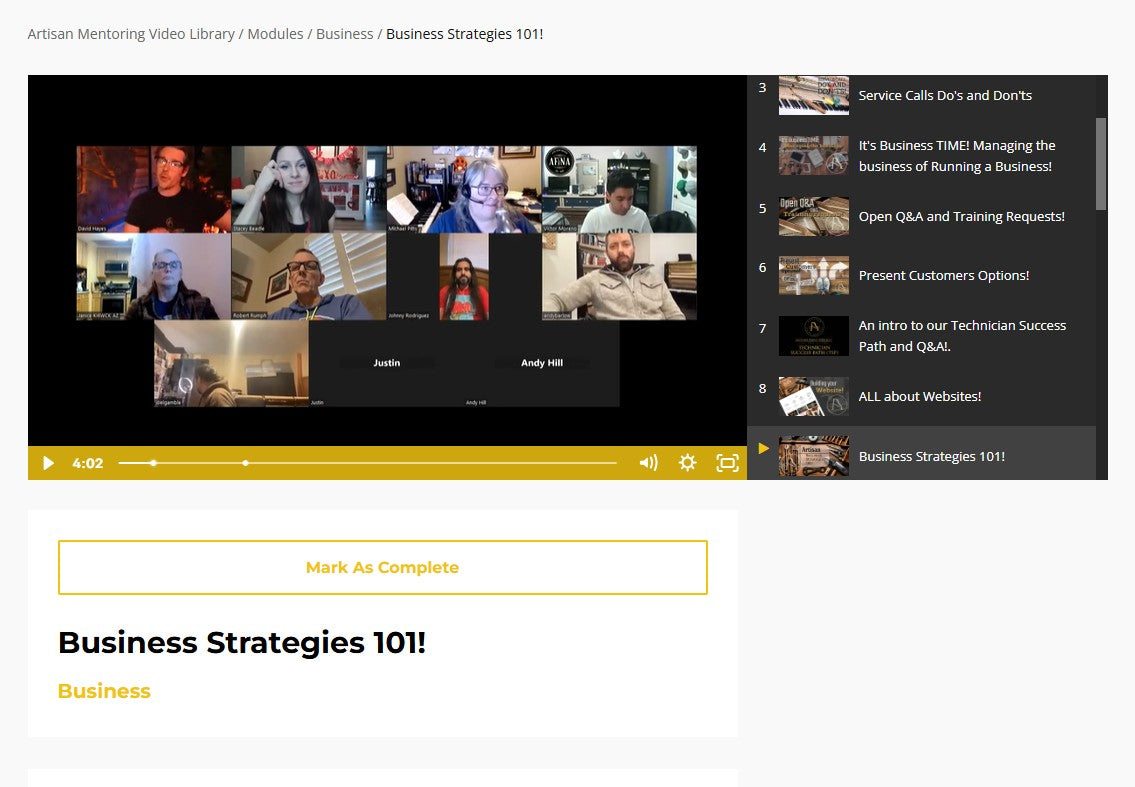The height and width of the screenshot is (787, 1135).
Task: Open It's Business TIME playlist item
Action: coord(956,156)
